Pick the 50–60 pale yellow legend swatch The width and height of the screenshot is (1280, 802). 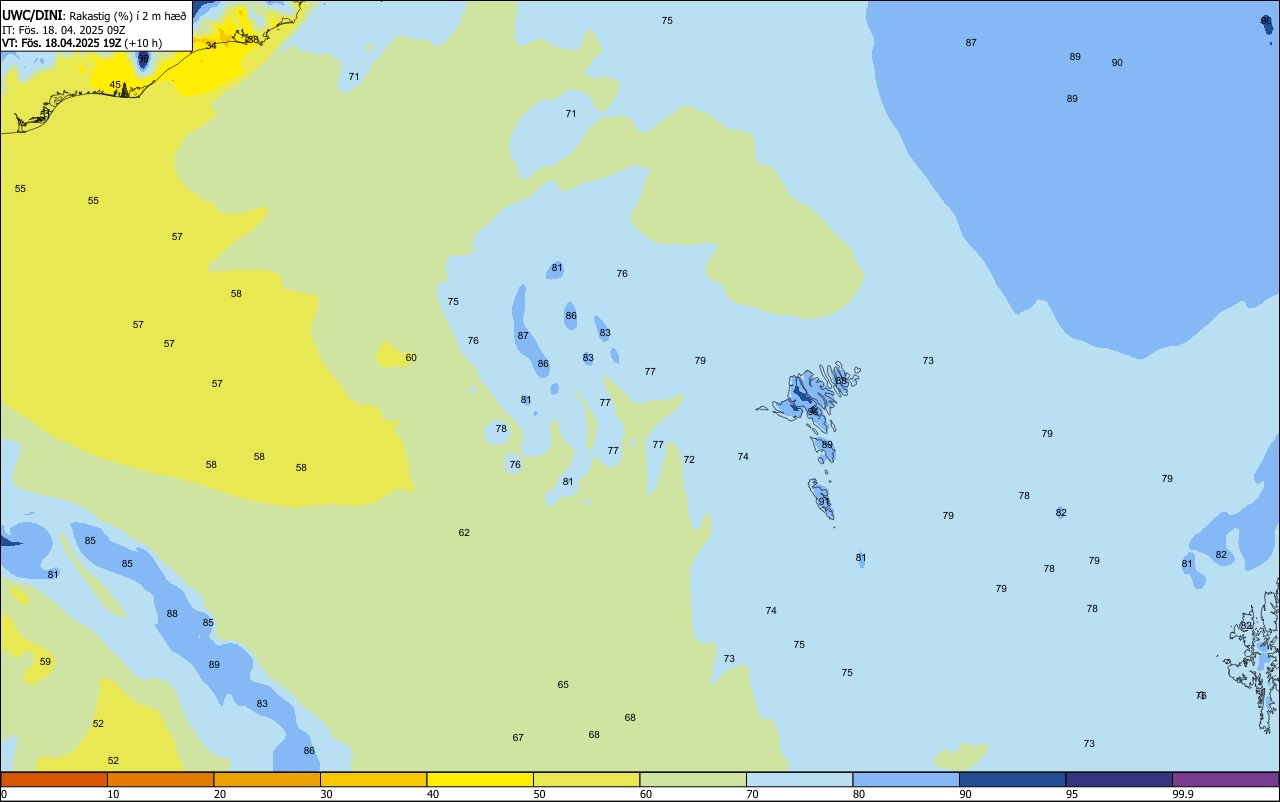pos(586,780)
